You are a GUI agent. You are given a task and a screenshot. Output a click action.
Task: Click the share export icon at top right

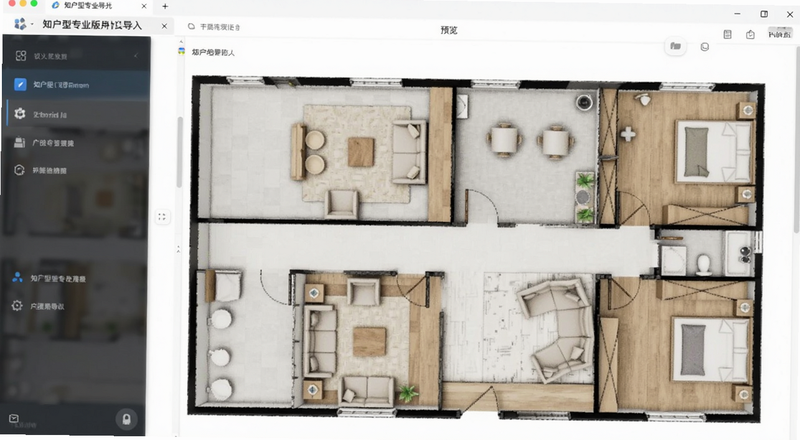coord(750,34)
